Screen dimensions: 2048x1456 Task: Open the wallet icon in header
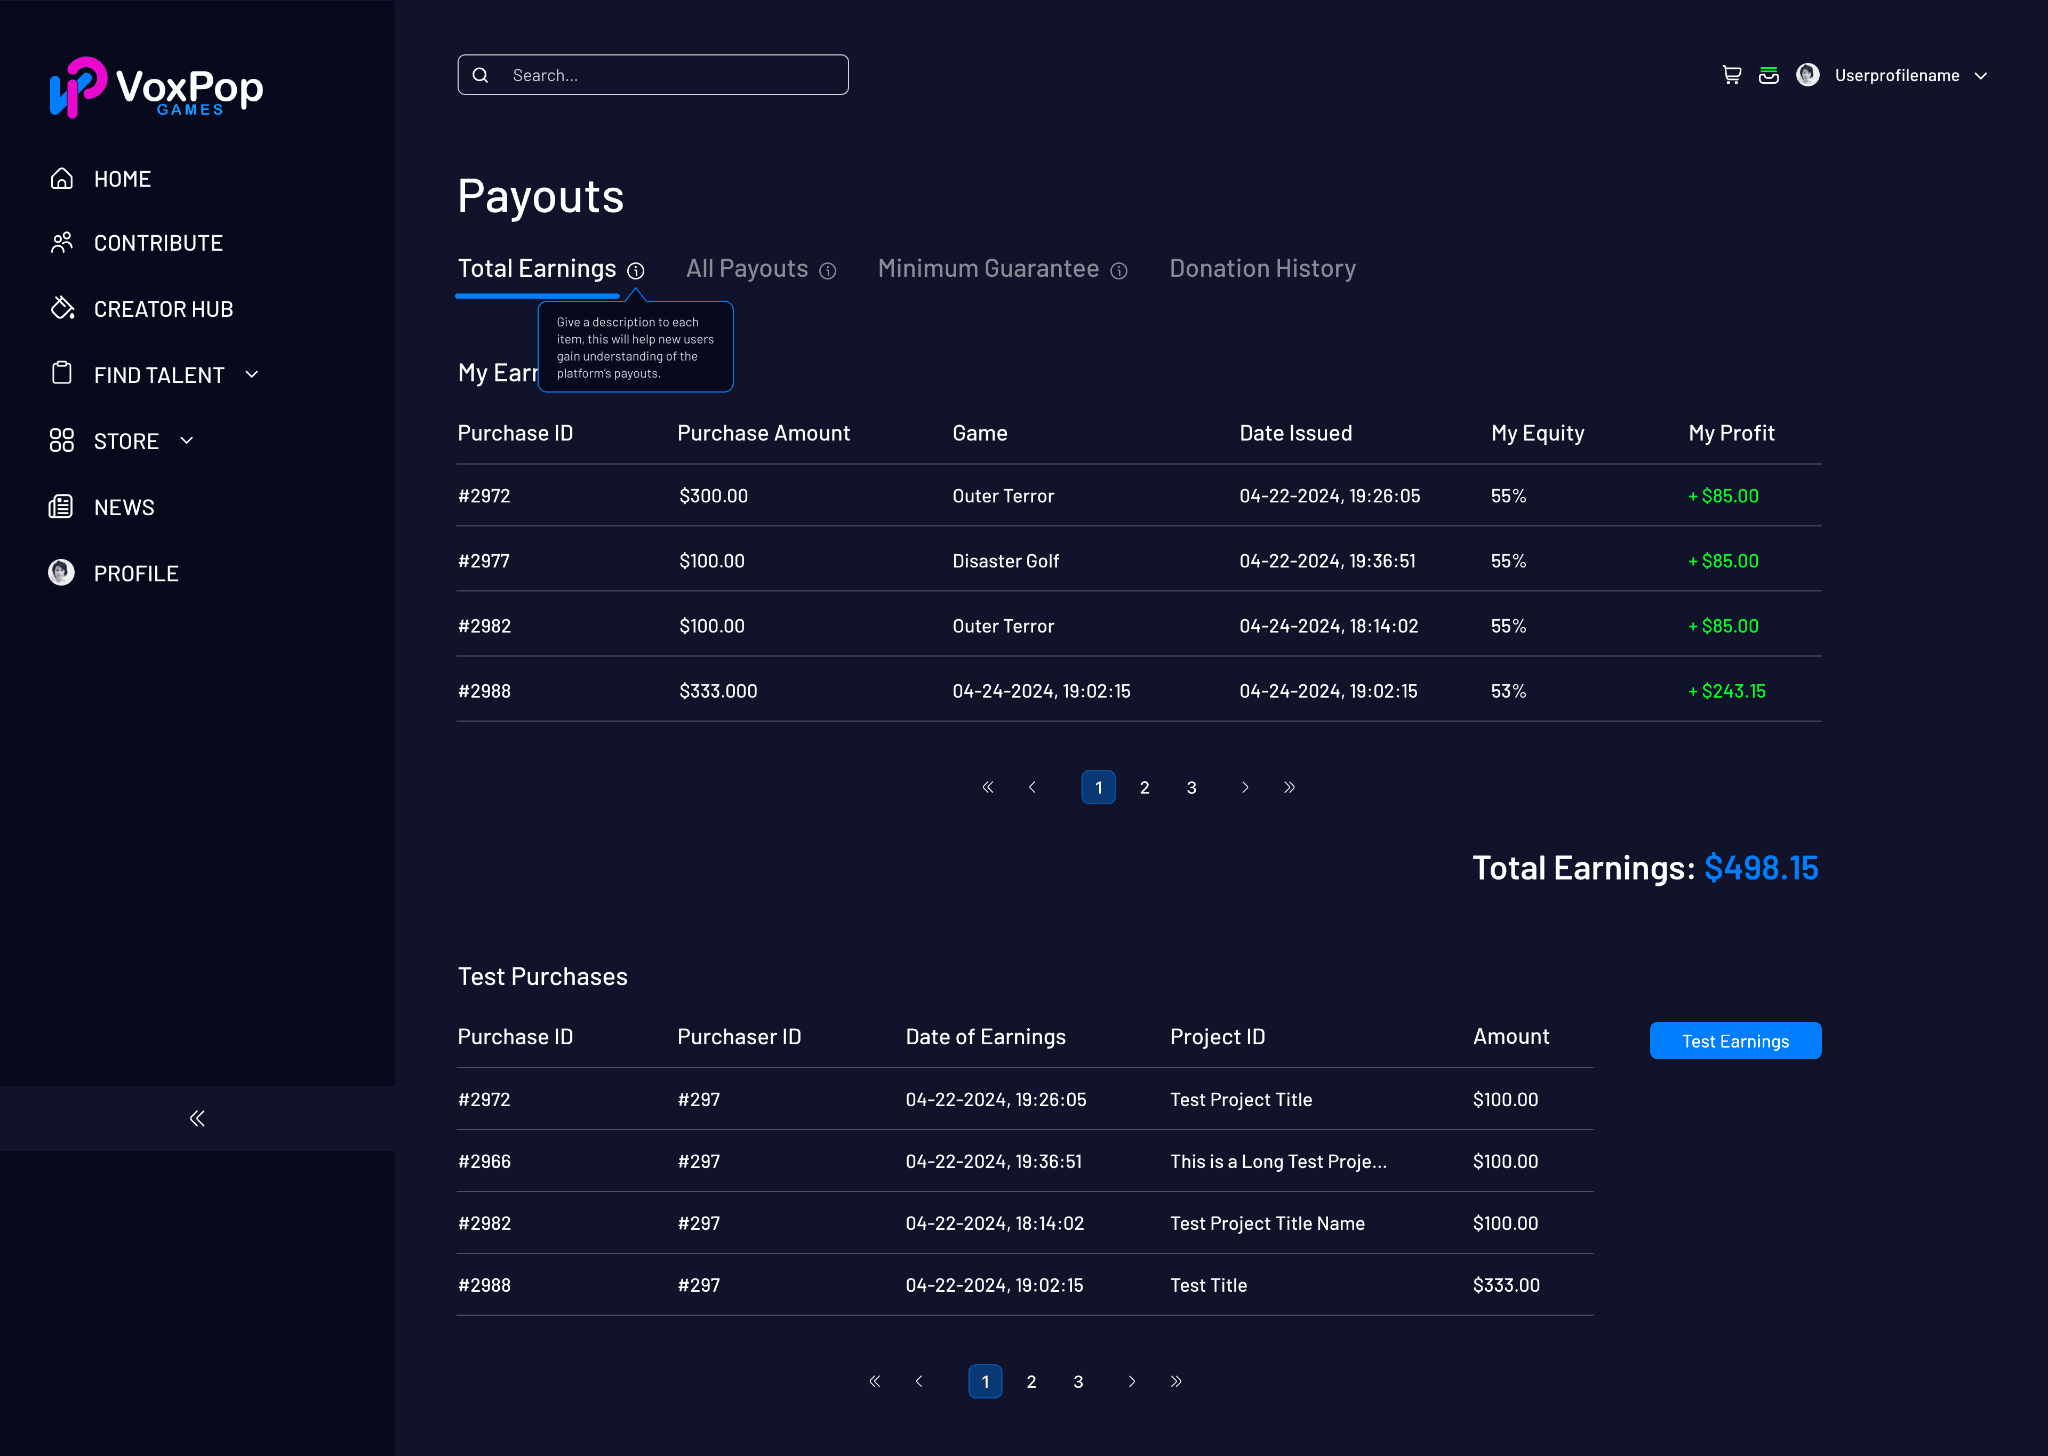[x=1769, y=75]
